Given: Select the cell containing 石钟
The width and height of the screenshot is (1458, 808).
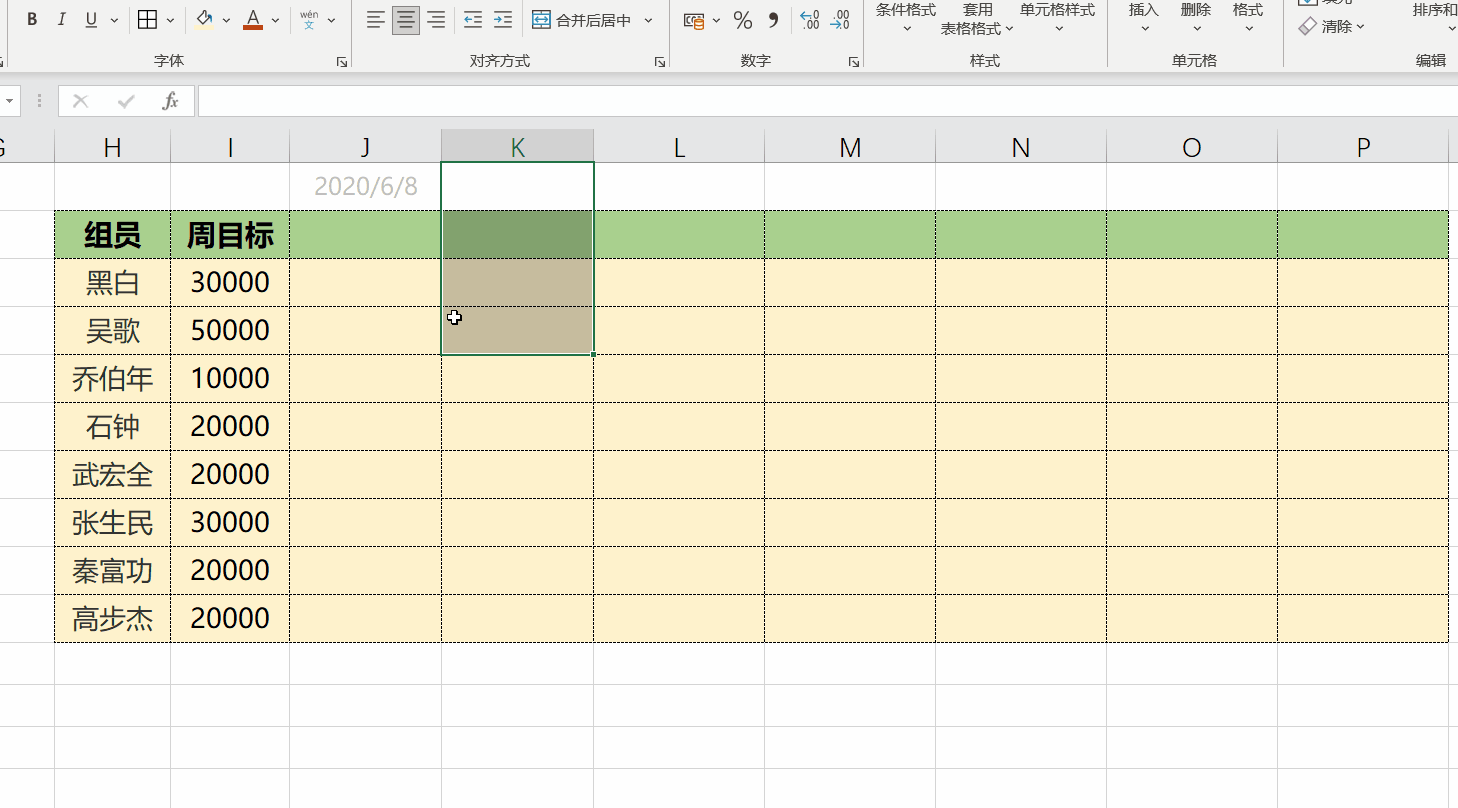Looking at the screenshot, I should coord(112,427).
